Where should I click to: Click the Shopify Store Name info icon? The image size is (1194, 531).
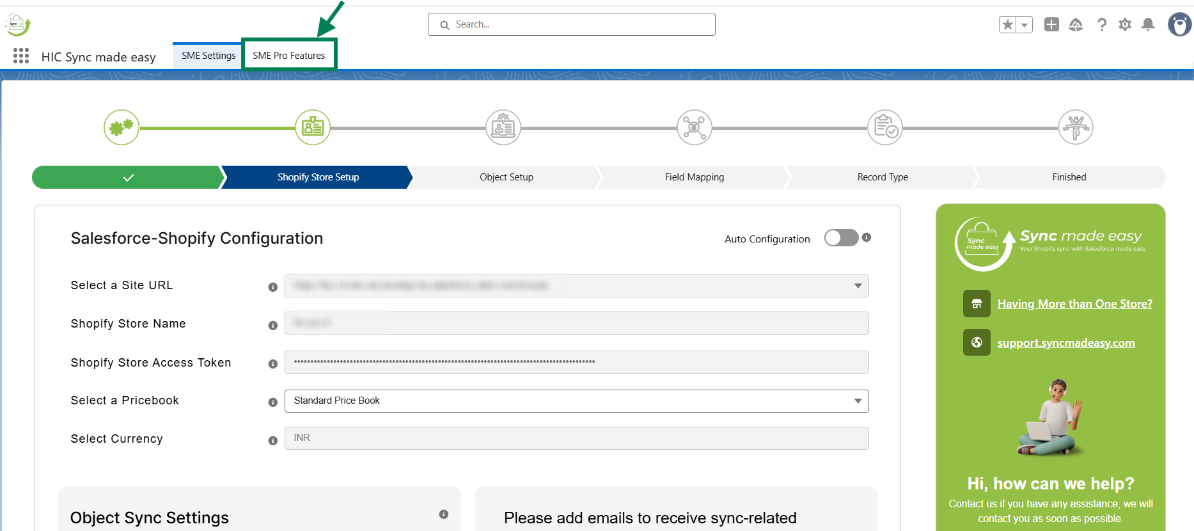pyautogui.click(x=273, y=325)
